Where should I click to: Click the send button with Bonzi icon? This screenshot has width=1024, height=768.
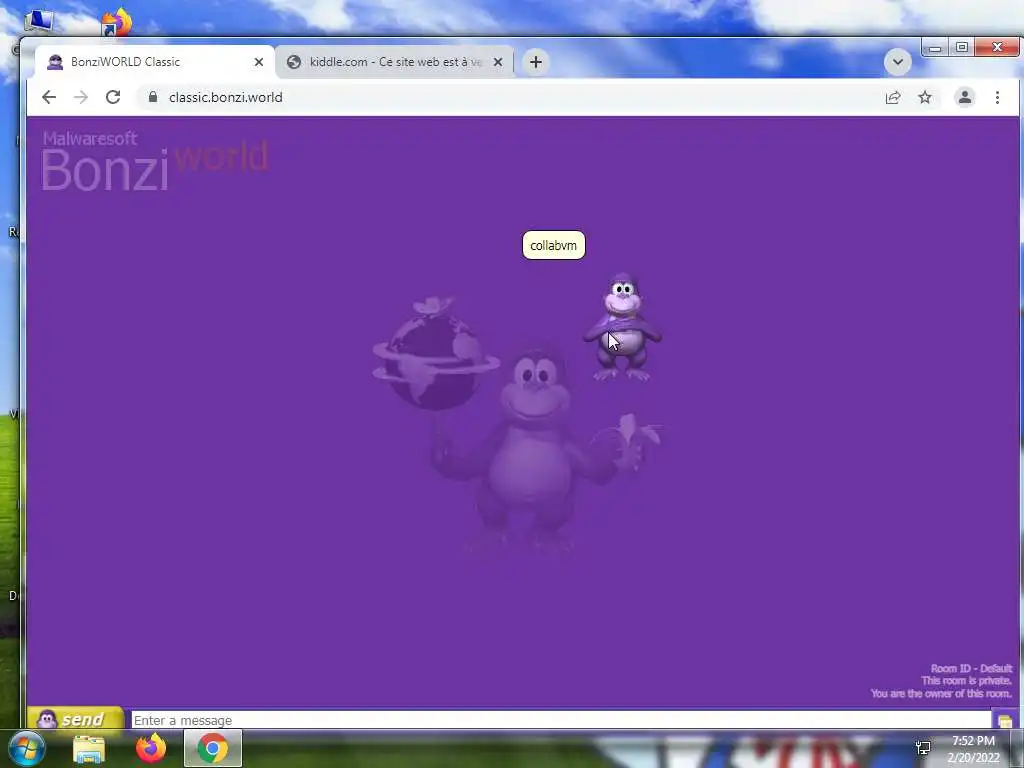tap(76, 718)
